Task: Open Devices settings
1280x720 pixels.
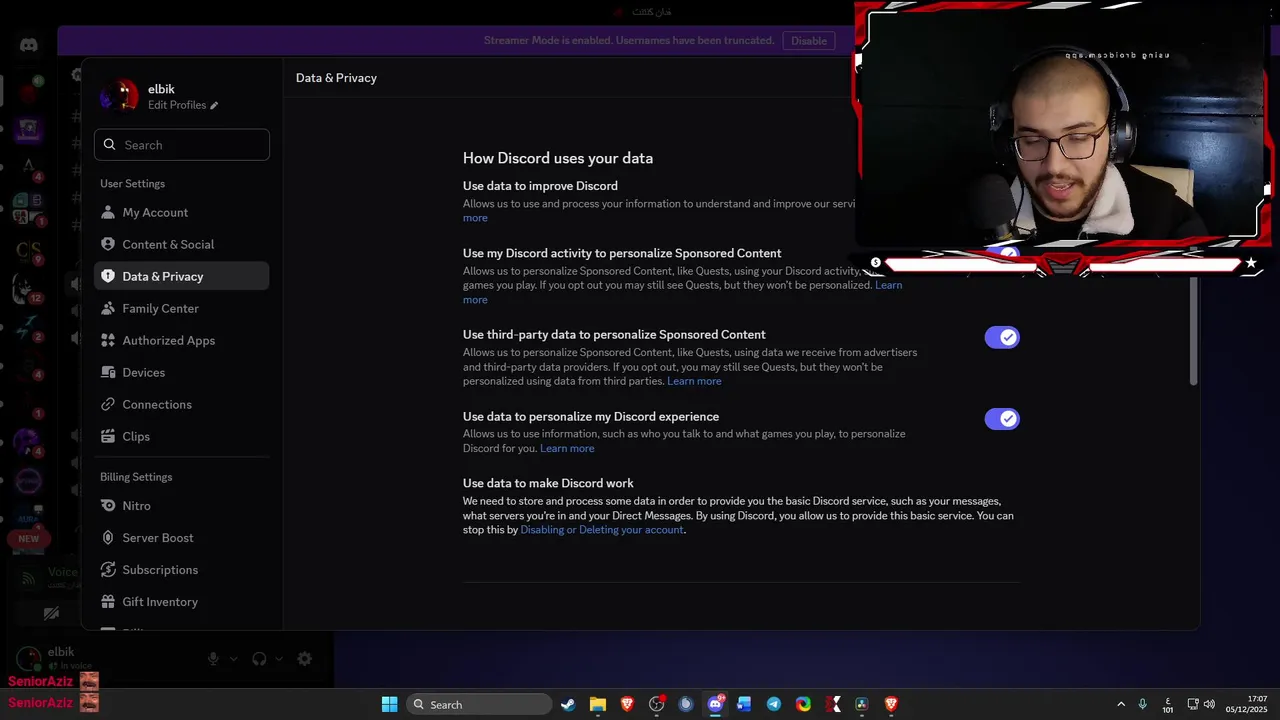Action: click(181, 372)
